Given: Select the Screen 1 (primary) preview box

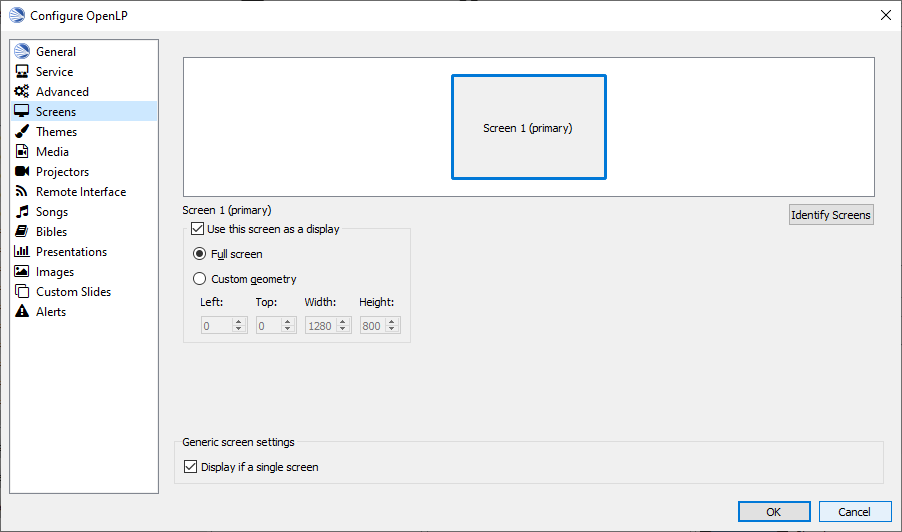Looking at the screenshot, I should [x=528, y=127].
